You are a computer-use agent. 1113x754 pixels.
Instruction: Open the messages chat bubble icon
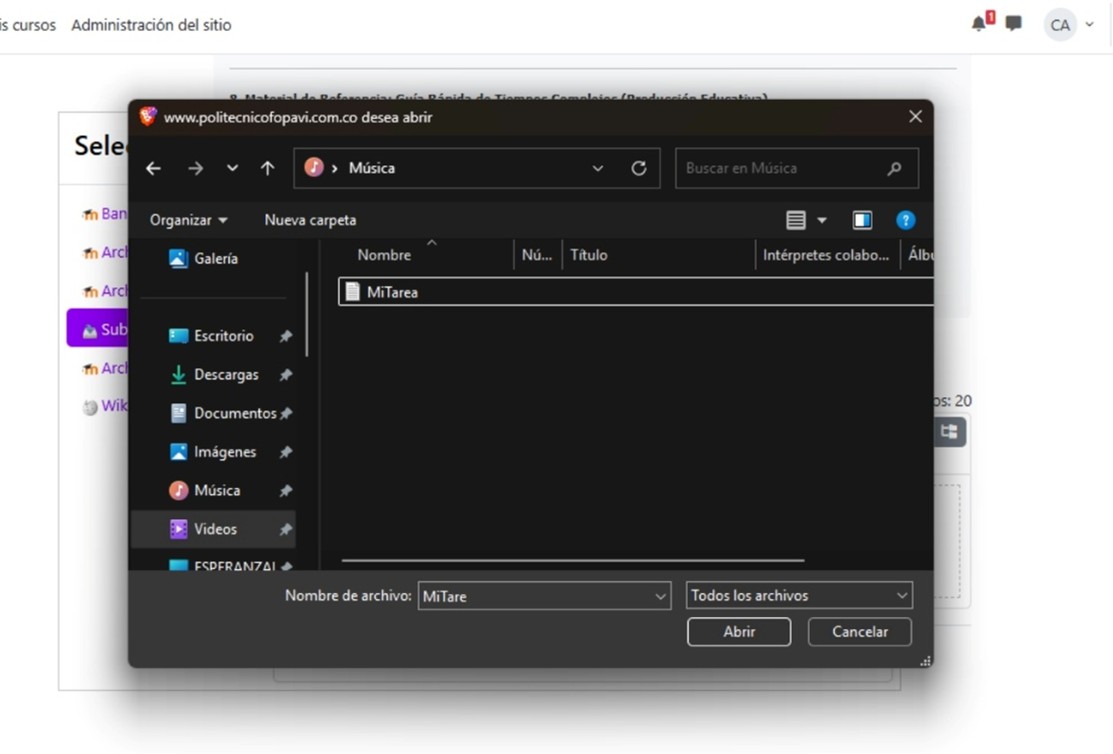click(1013, 24)
